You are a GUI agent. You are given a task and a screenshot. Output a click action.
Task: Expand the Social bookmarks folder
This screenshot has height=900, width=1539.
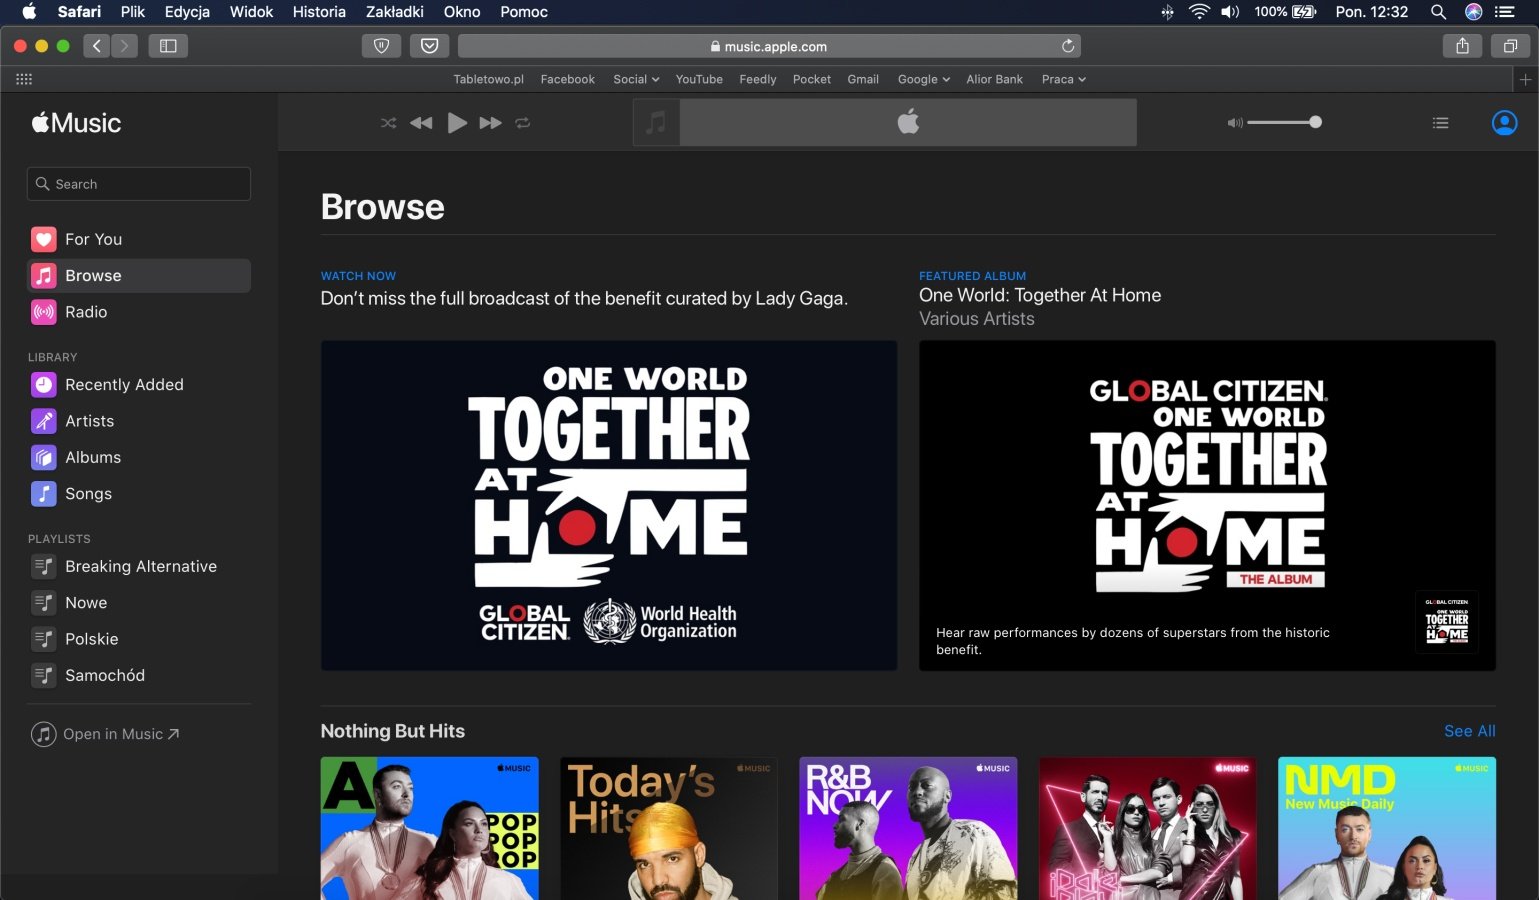tap(636, 79)
